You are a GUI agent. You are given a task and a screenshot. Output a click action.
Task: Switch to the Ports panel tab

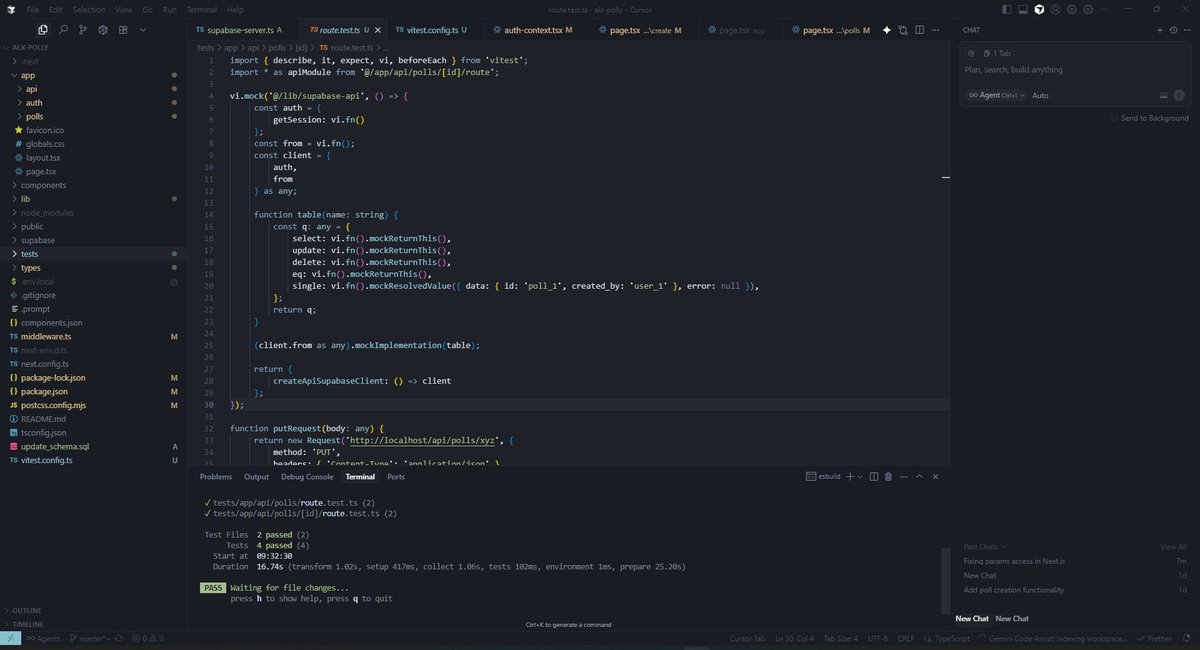coord(396,477)
